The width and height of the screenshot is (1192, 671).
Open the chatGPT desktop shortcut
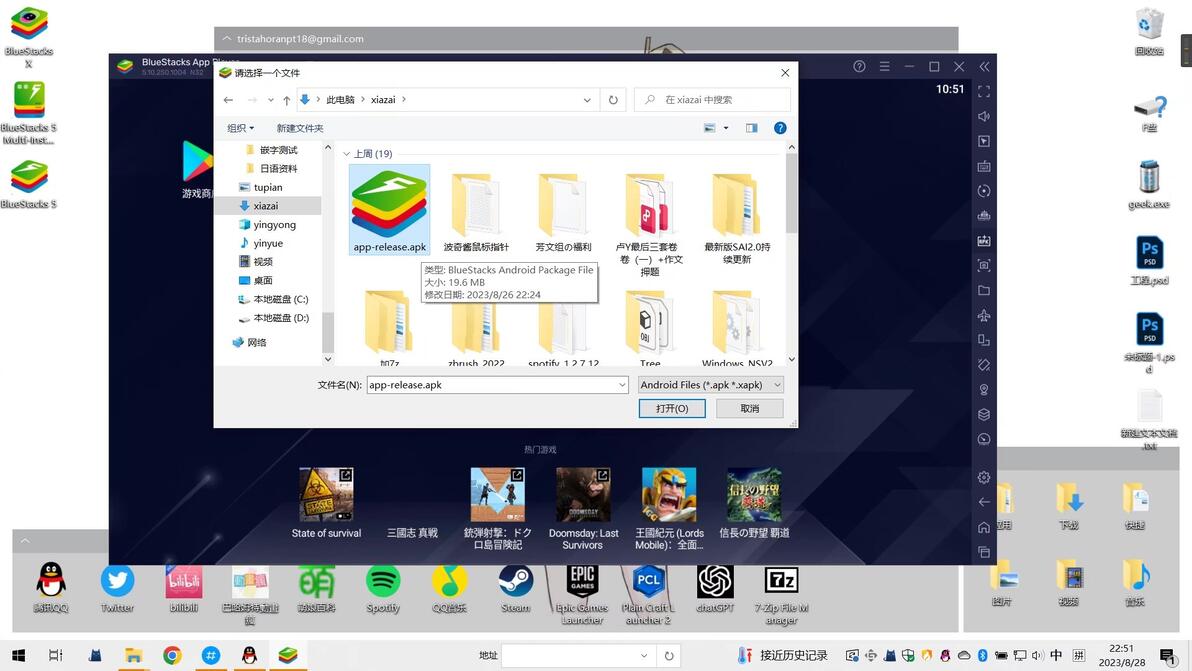[715, 589]
